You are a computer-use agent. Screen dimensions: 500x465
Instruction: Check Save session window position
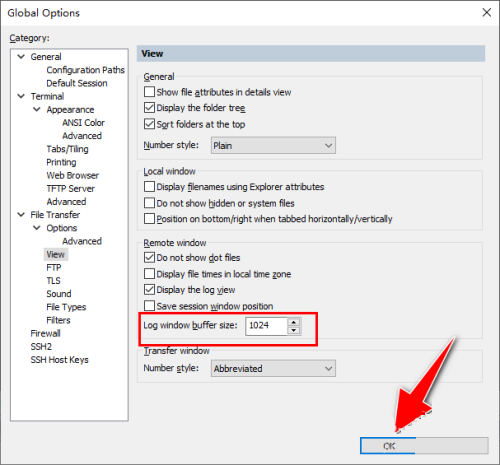click(149, 306)
